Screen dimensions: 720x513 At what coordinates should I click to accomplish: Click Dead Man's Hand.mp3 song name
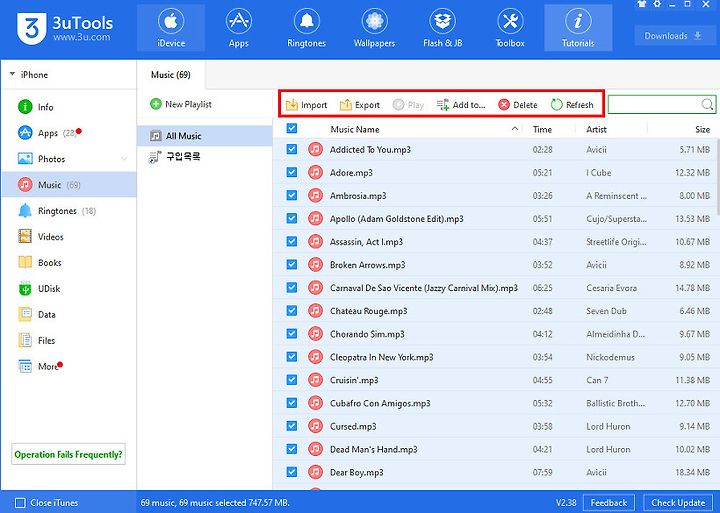374,449
